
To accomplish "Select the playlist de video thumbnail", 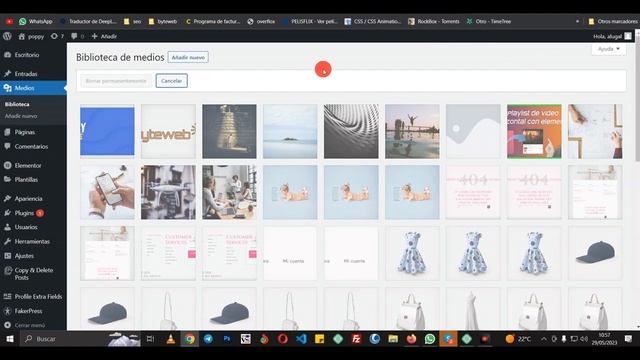I will [x=534, y=131].
